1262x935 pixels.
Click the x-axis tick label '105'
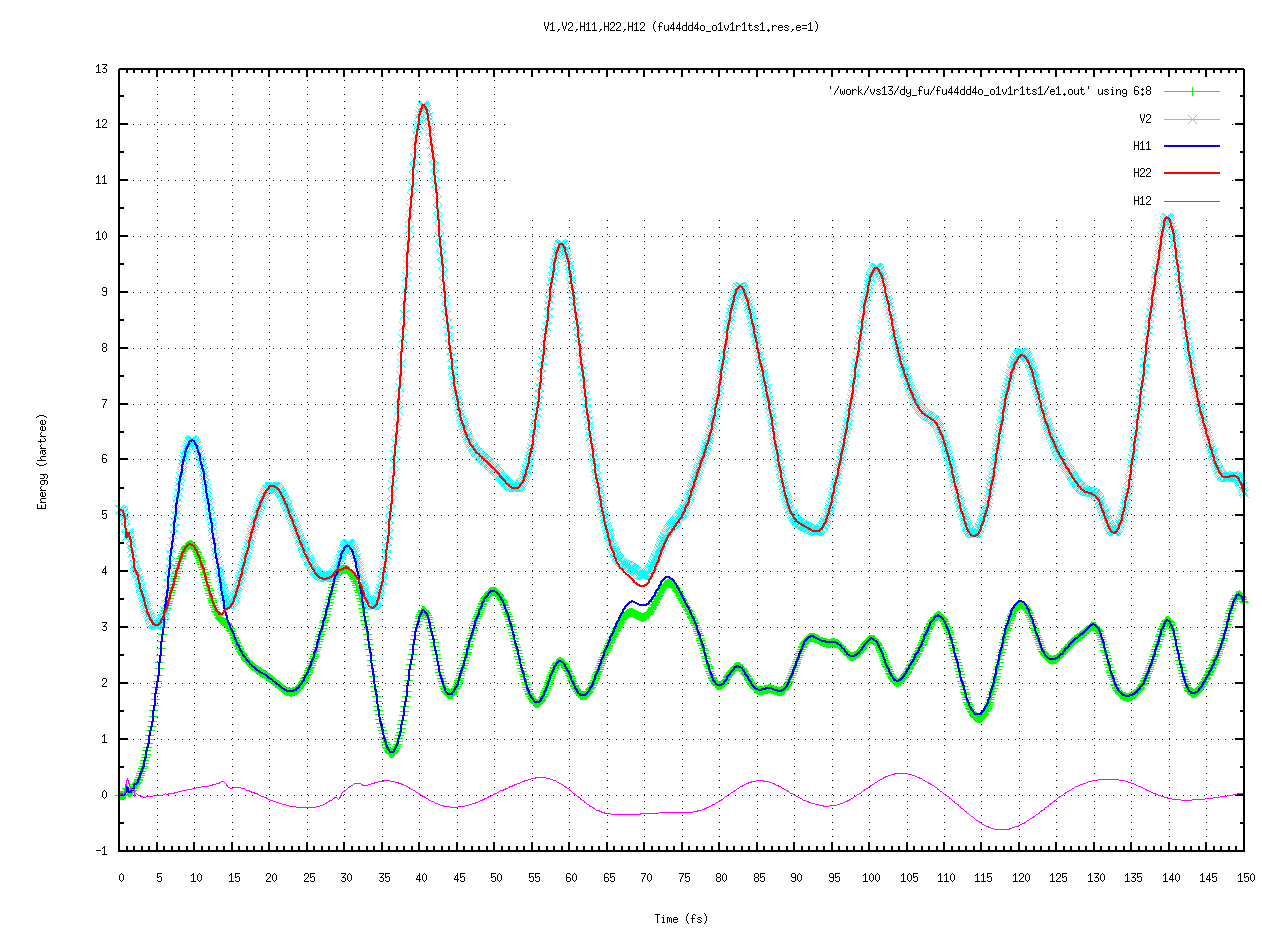(x=908, y=877)
